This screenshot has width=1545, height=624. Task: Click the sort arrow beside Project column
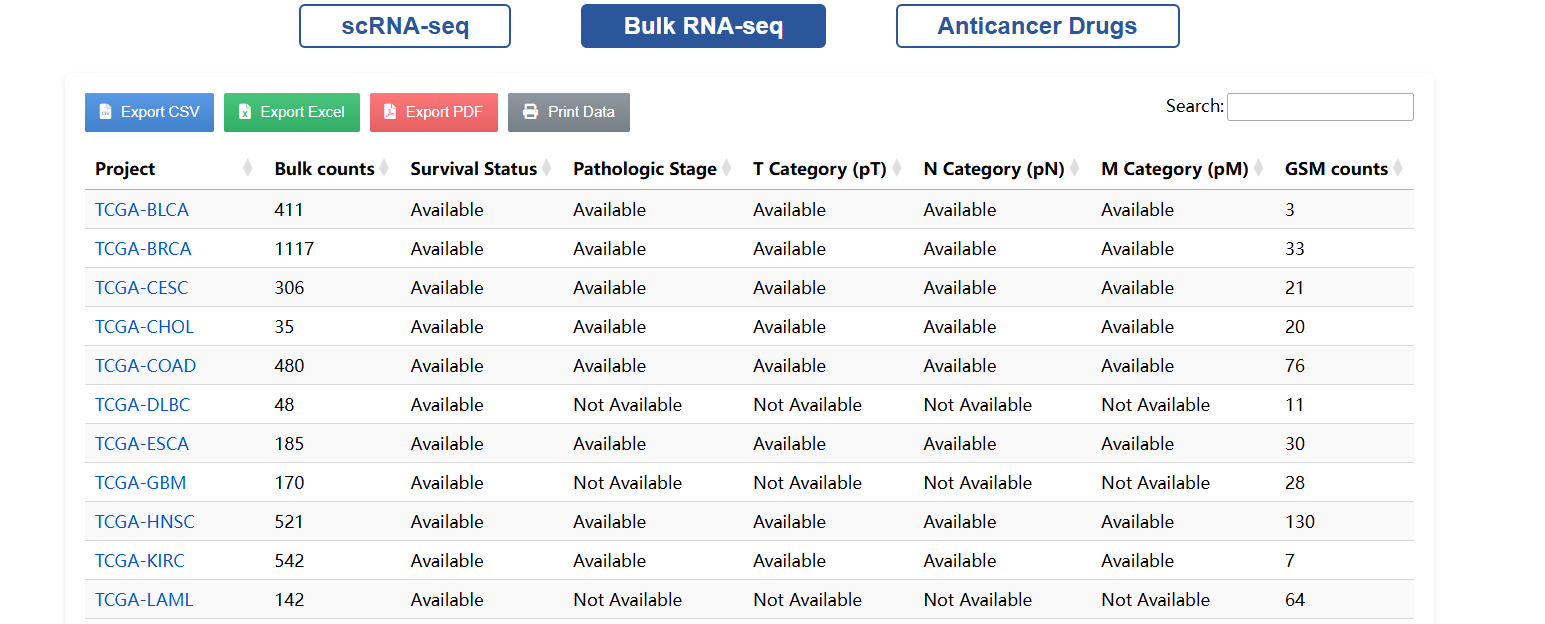tap(247, 168)
